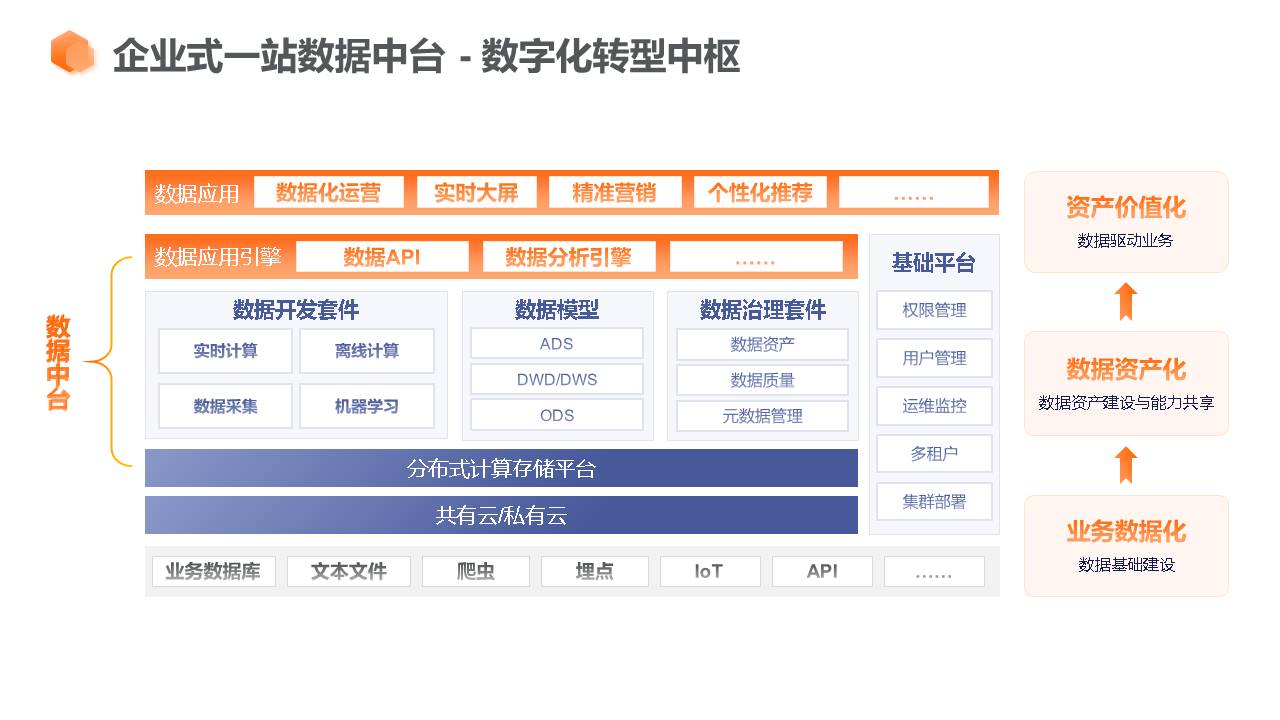This screenshot has height=720, width=1280.
Task: Select the 业务数据库 source box
Action: coord(213,571)
